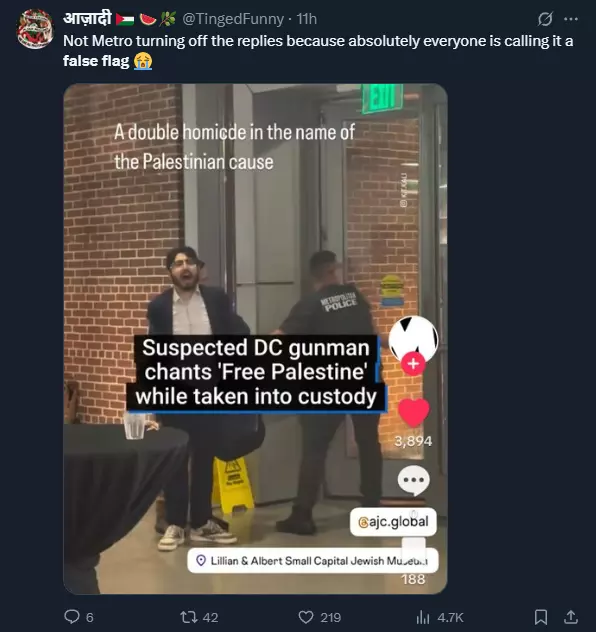Tap the red heart in the video
Screen dimensions: 596x632
click(x=413, y=412)
